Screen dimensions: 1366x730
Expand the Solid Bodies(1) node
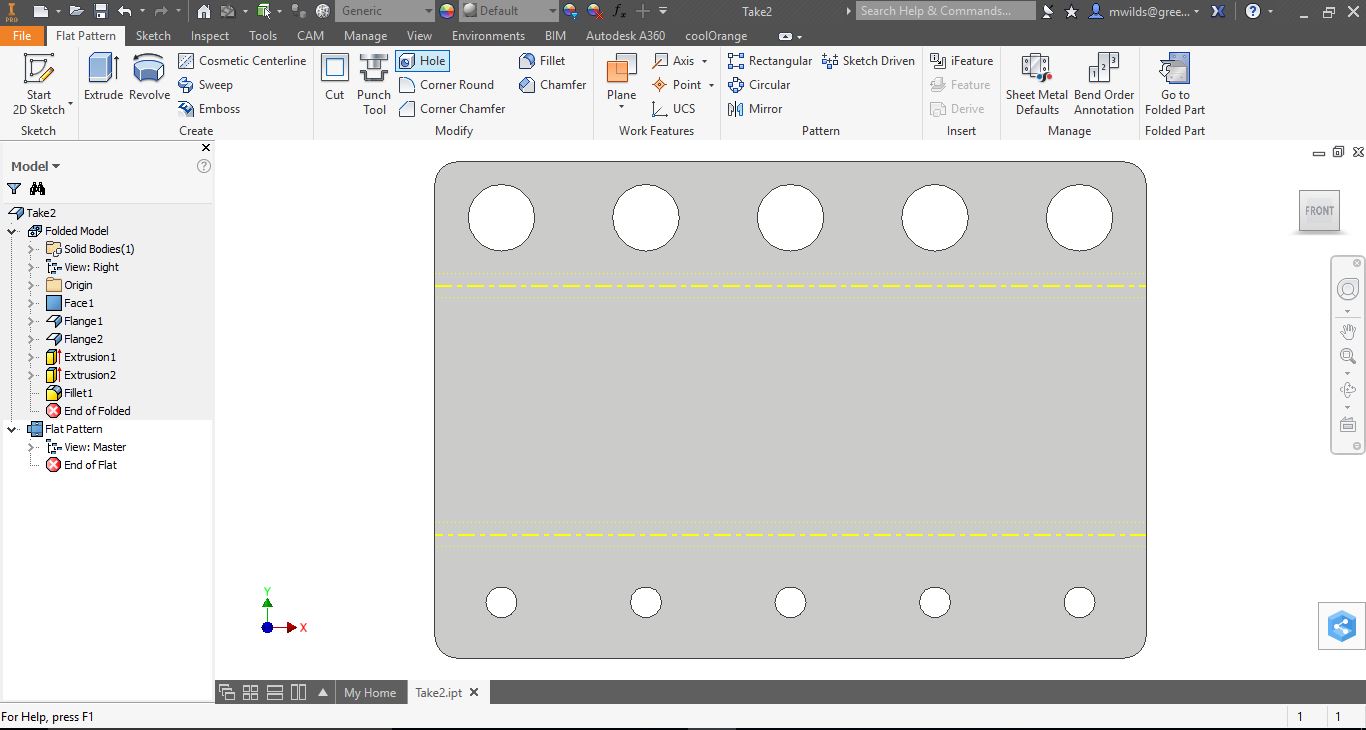click(32, 249)
